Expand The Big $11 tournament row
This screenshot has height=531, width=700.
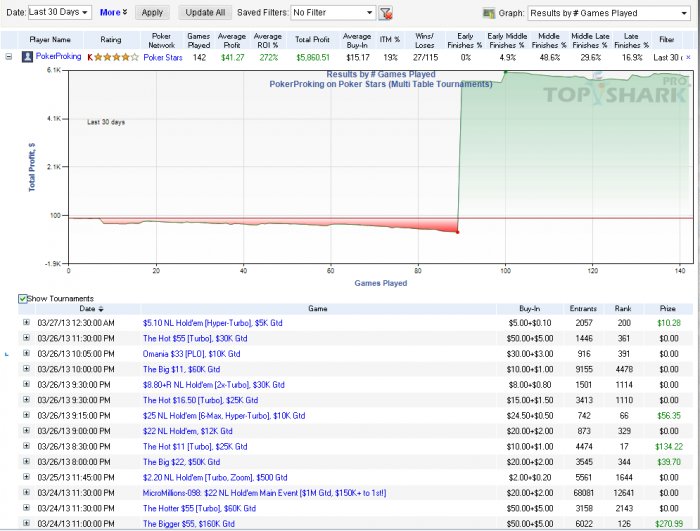(x=27, y=369)
